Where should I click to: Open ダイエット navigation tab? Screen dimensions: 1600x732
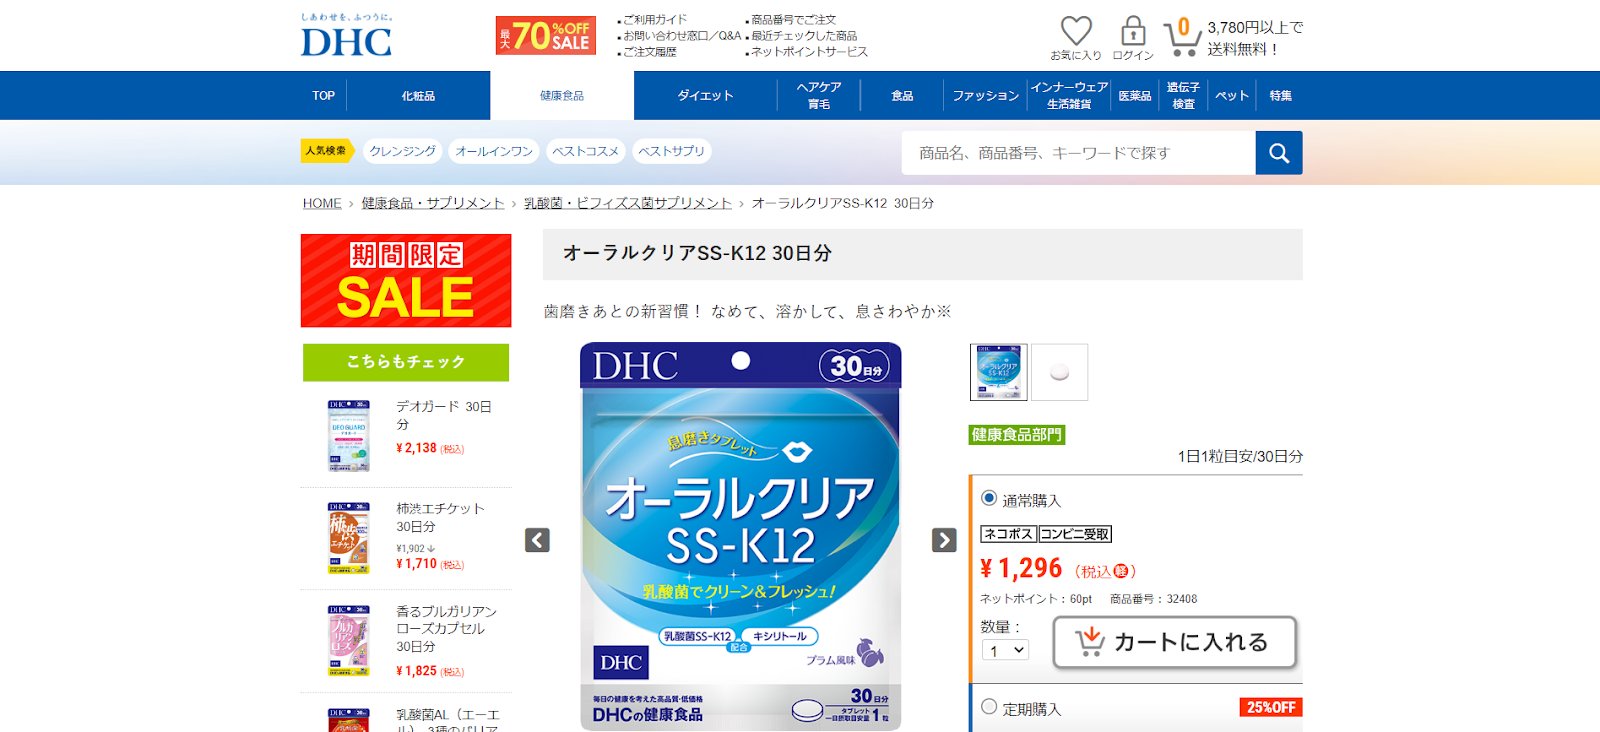(706, 96)
